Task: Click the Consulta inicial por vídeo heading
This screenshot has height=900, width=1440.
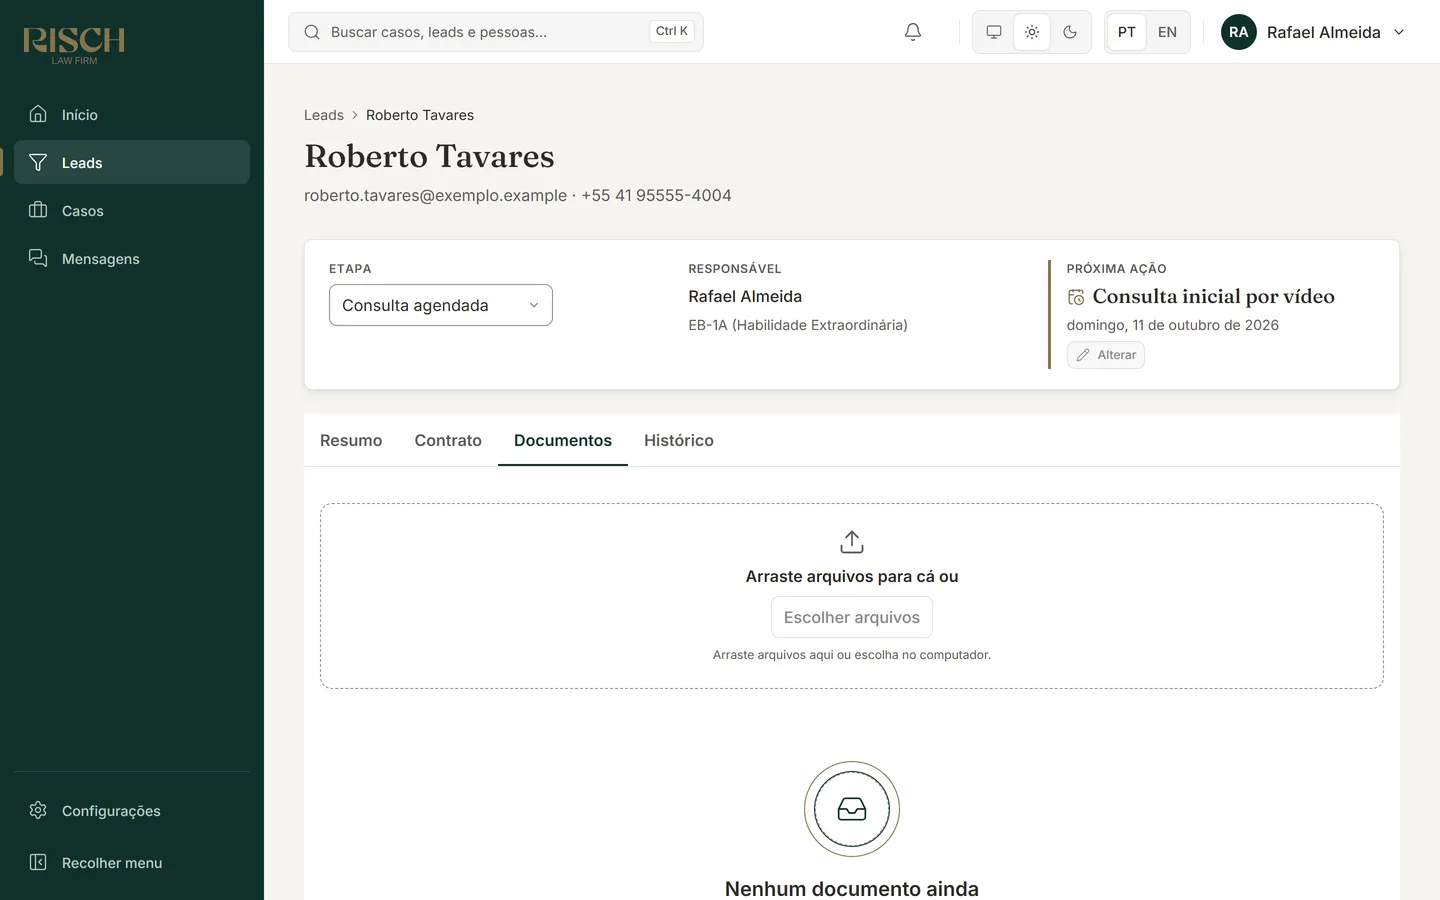Action: 1213,297
